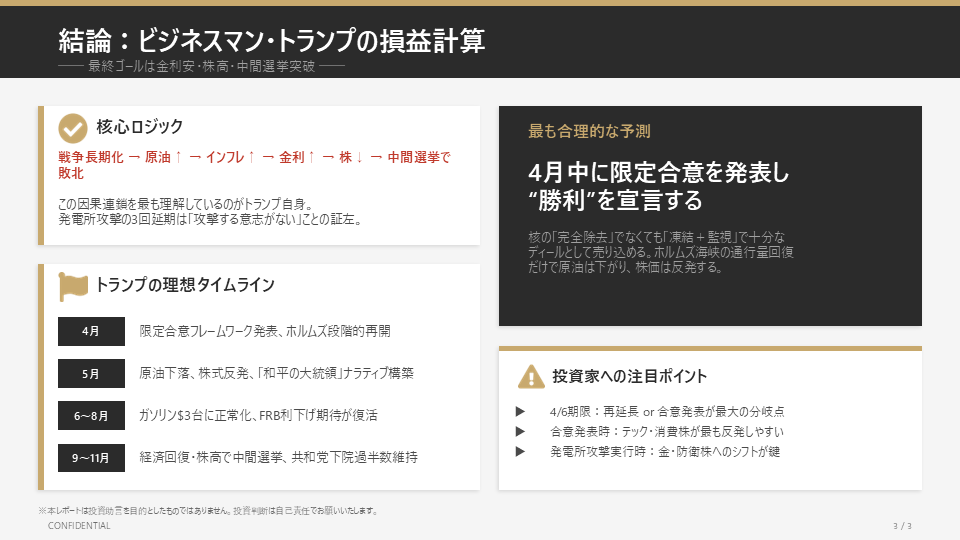Image resolution: width=960 pixels, height=540 pixels.
Task: Click the arrow bullet before 合意発表時
Action: click(520, 431)
